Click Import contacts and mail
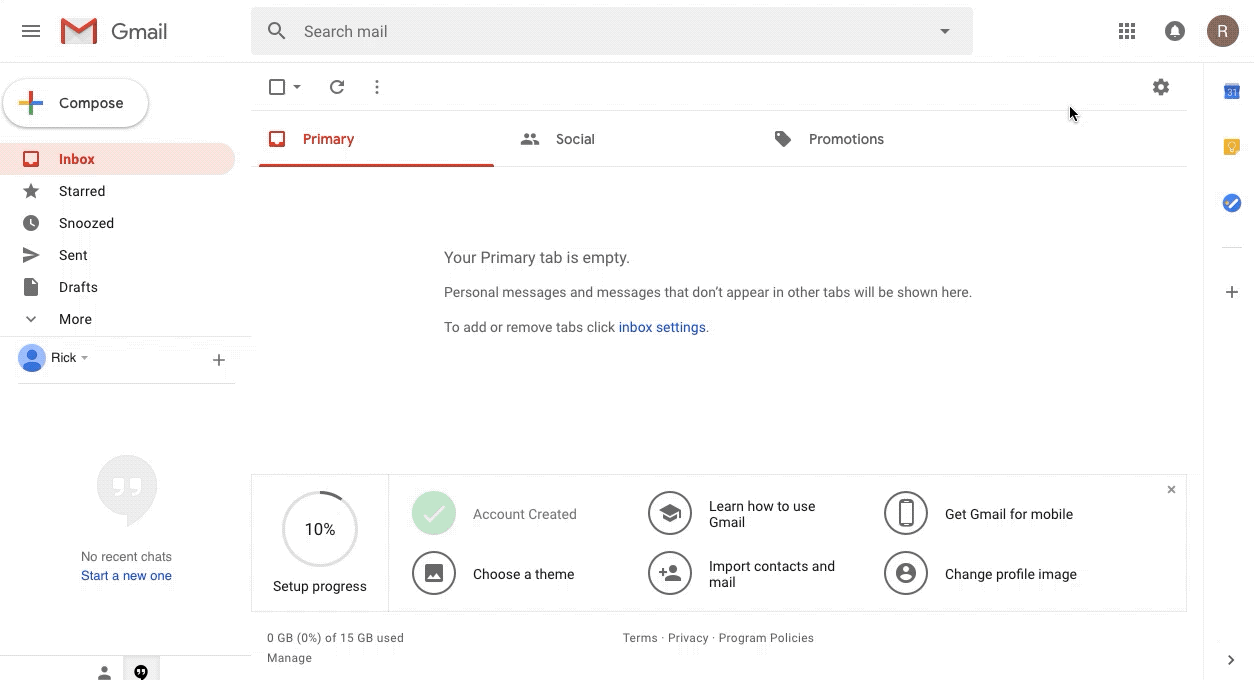 point(772,574)
